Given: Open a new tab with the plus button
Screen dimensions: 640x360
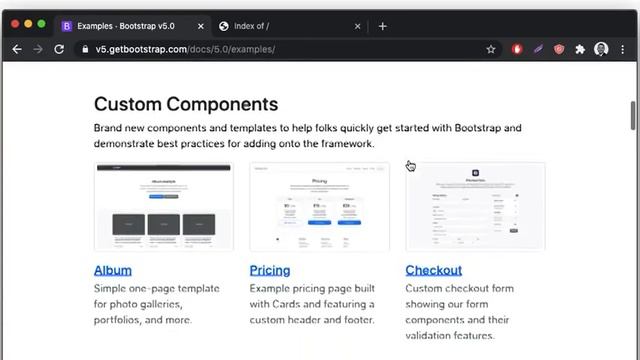Looking at the screenshot, I should (382, 26).
